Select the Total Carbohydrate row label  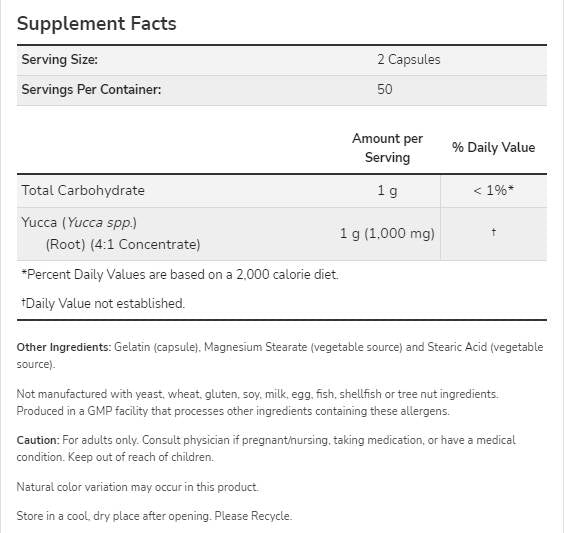click(x=83, y=191)
